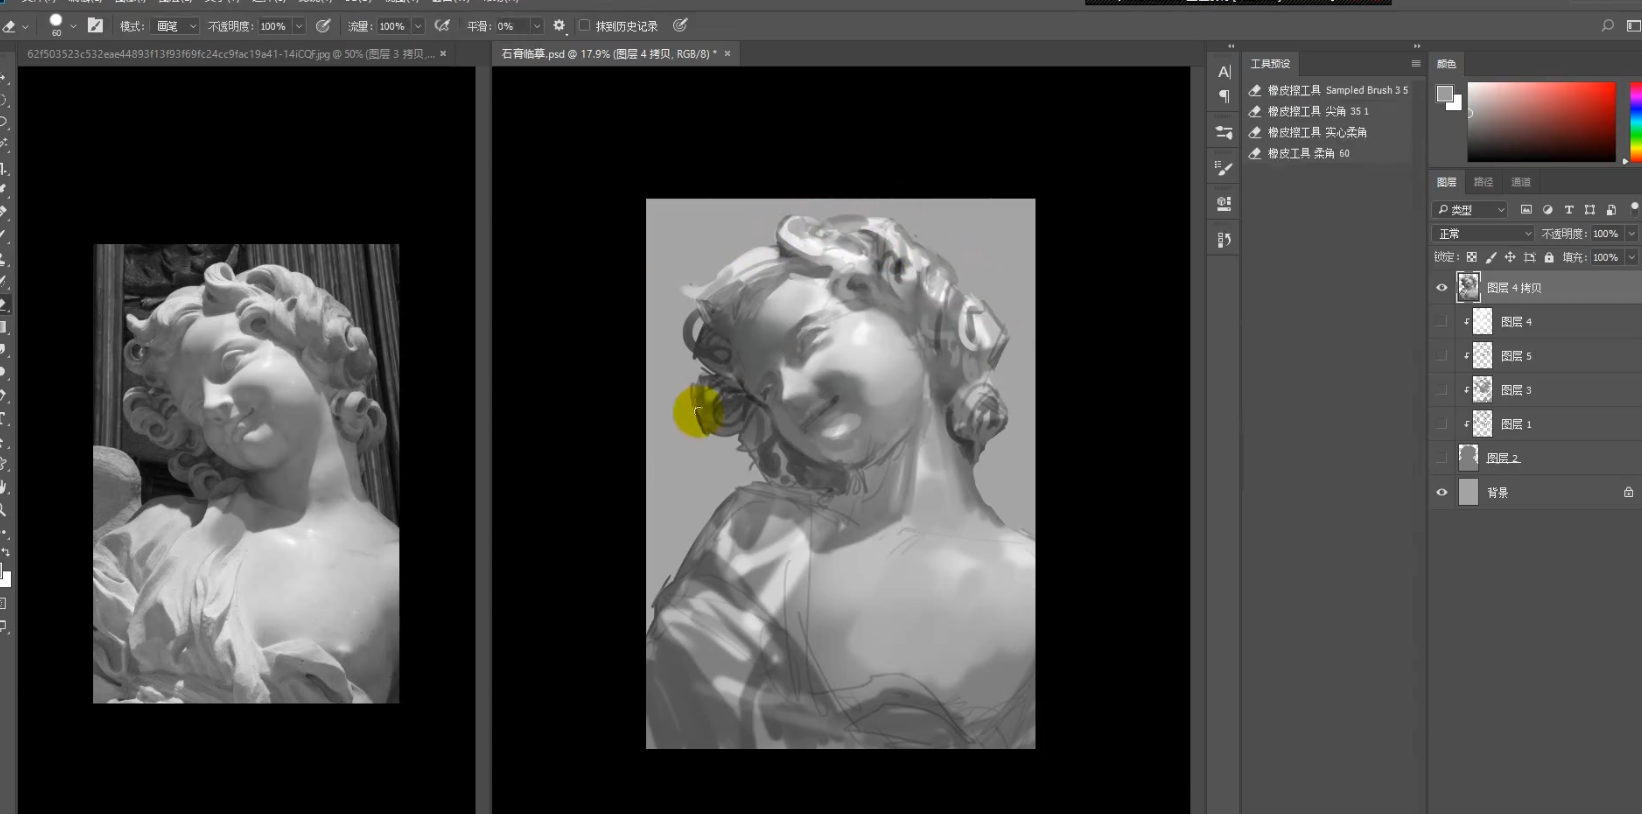Open the eraser tool preset picker
Screen dimensions: 1642x814
14,26
